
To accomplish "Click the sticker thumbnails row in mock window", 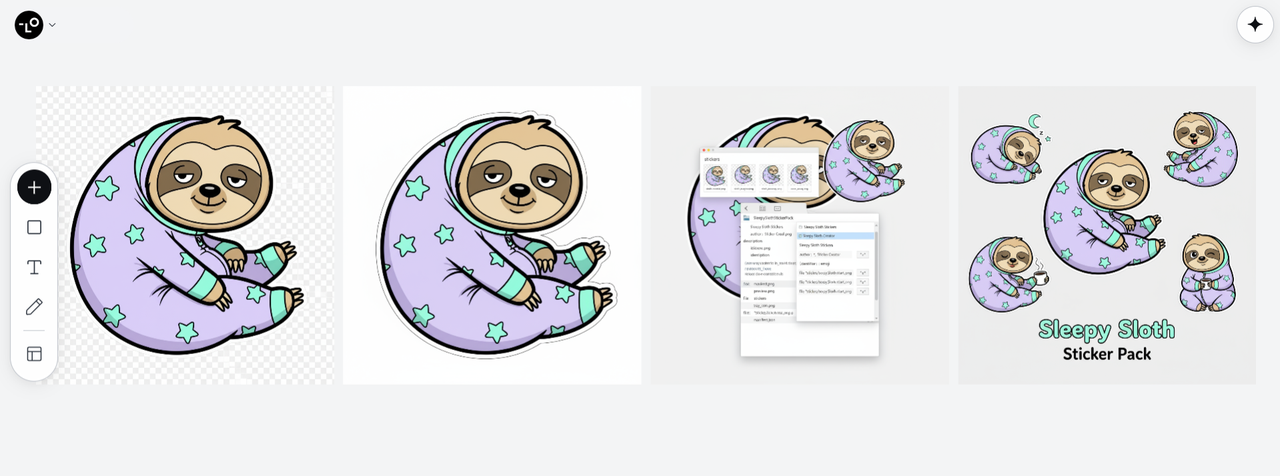I will (758, 174).
